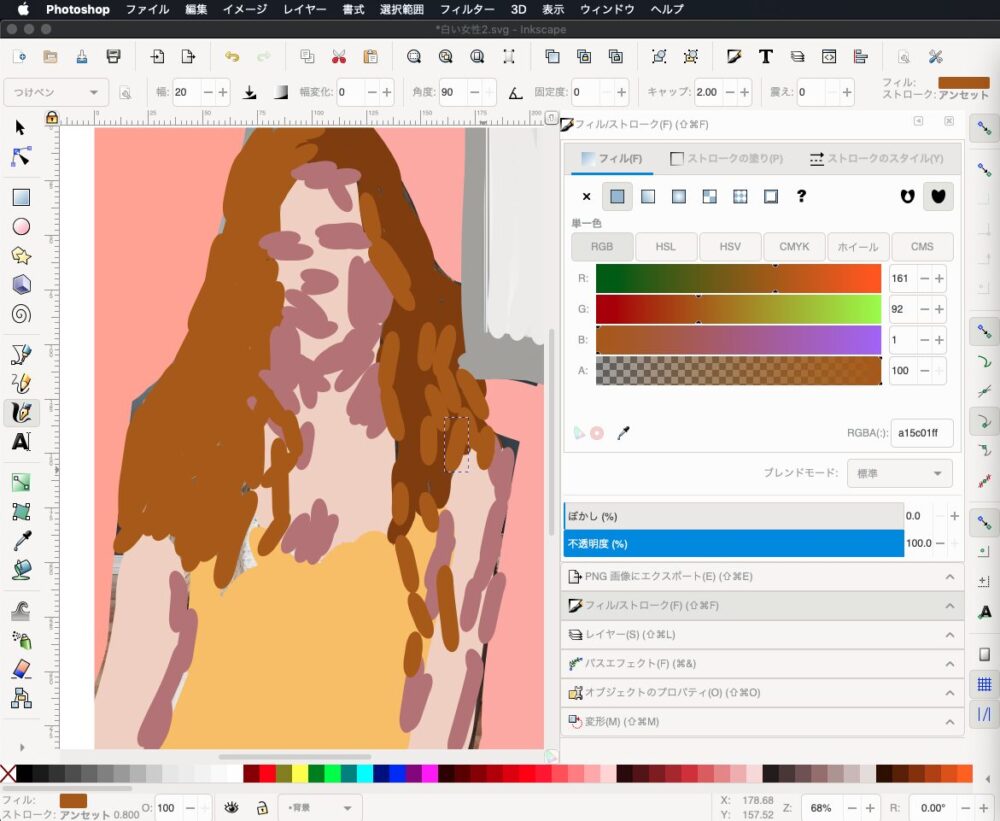This screenshot has width=1000, height=821.
Task: Open the blend mode dropdown
Action: pyautogui.click(x=899, y=473)
